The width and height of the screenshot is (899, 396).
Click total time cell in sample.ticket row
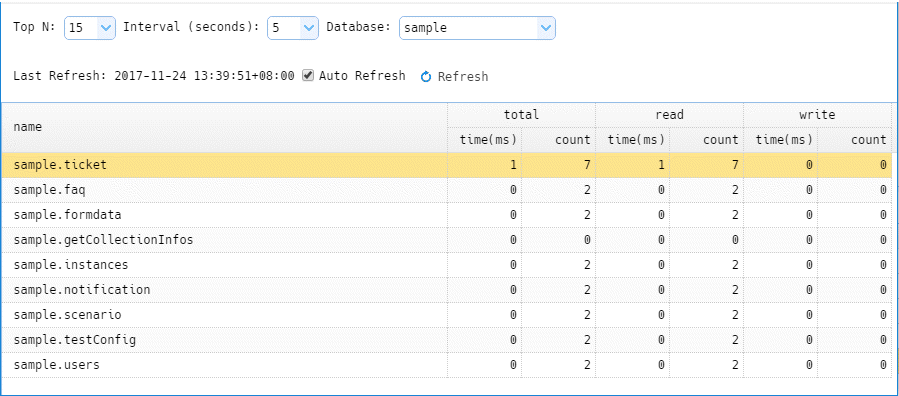click(484, 164)
